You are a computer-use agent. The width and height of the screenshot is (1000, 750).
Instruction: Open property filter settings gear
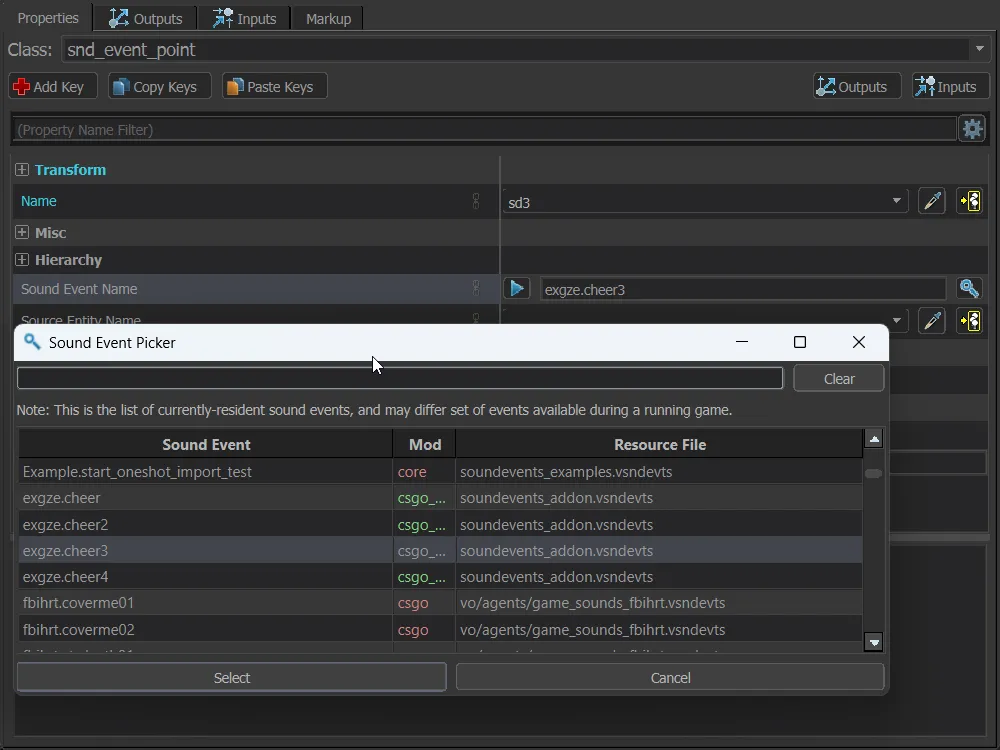(972, 129)
